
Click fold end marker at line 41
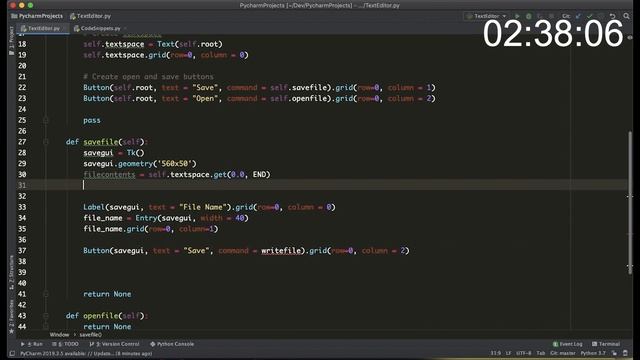click(46, 294)
